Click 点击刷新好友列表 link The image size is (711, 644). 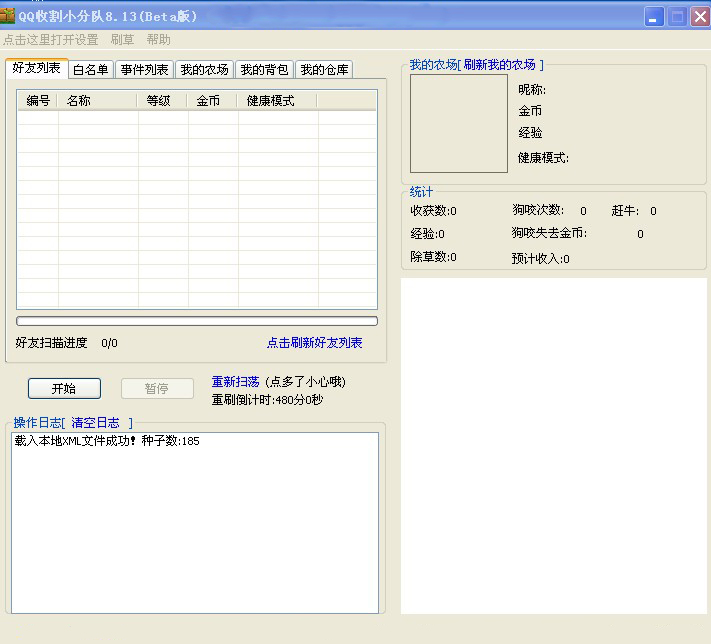(315, 343)
